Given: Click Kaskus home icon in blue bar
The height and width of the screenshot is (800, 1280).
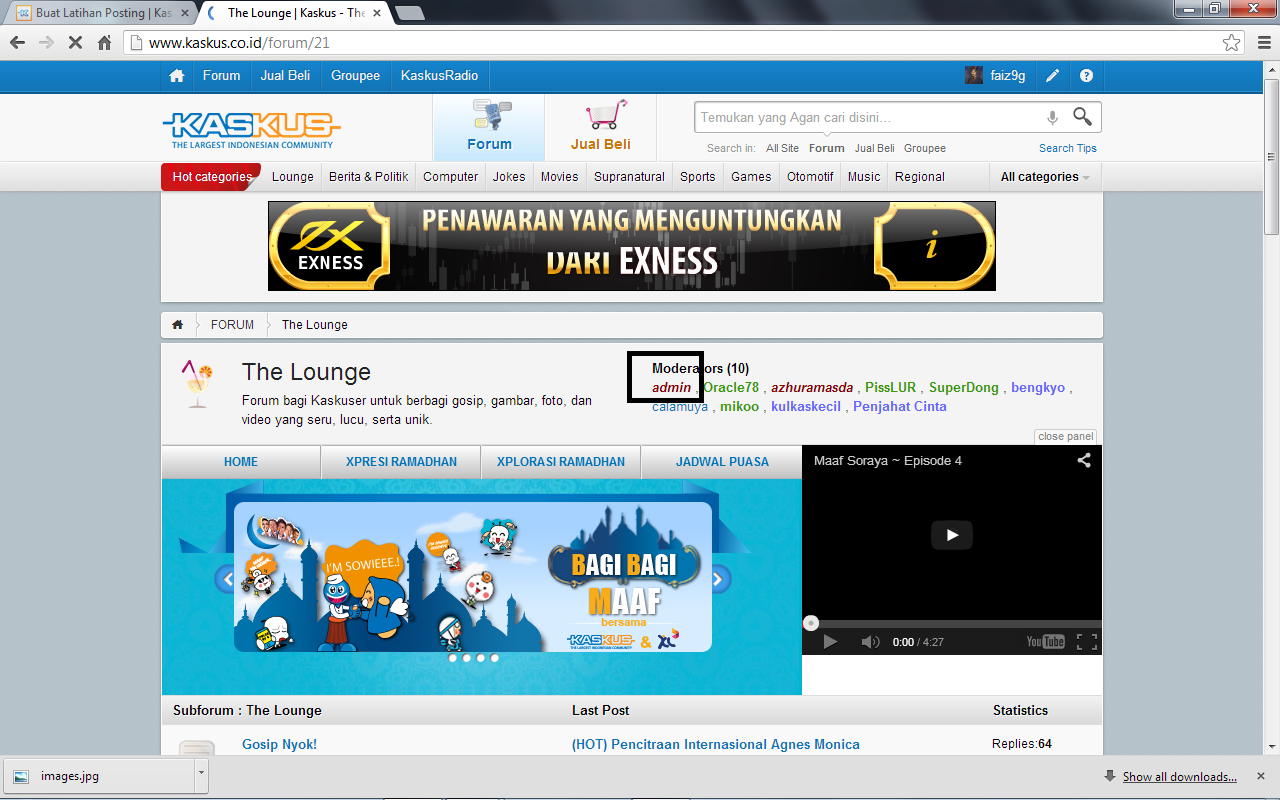Looking at the screenshot, I should 177,76.
